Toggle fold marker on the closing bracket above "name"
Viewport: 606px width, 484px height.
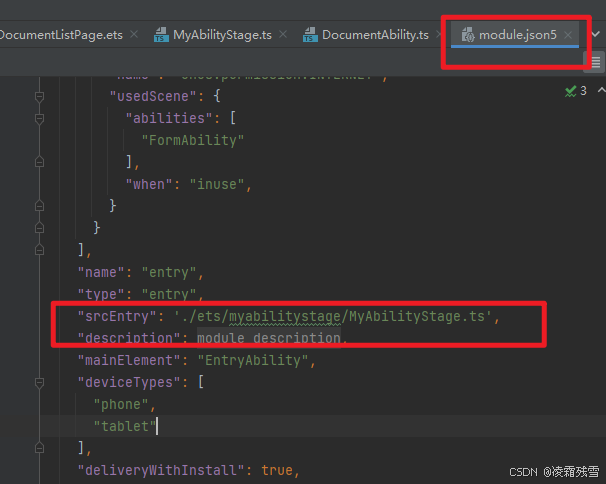39,250
